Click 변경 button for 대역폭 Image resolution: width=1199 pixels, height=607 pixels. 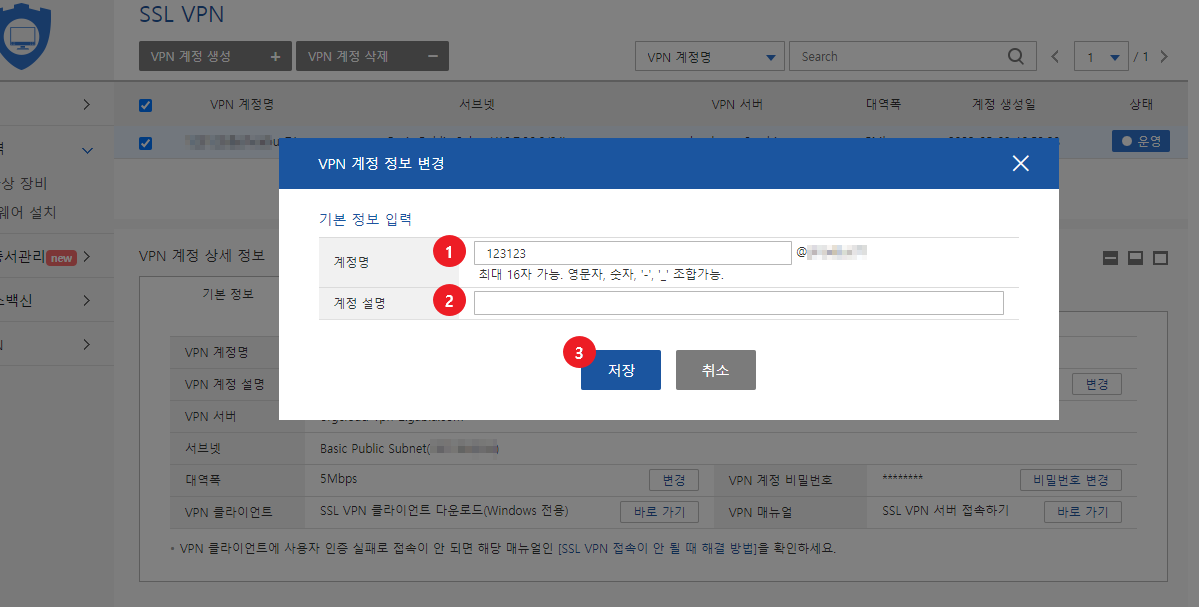click(674, 480)
